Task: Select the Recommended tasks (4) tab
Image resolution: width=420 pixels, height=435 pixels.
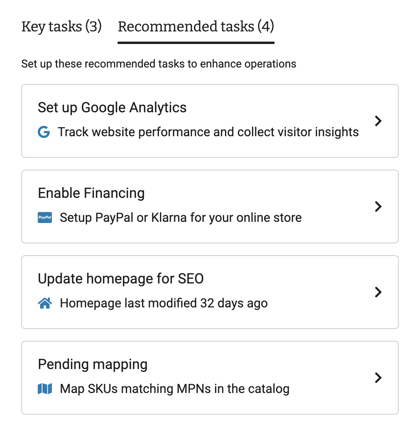Action: (x=196, y=27)
